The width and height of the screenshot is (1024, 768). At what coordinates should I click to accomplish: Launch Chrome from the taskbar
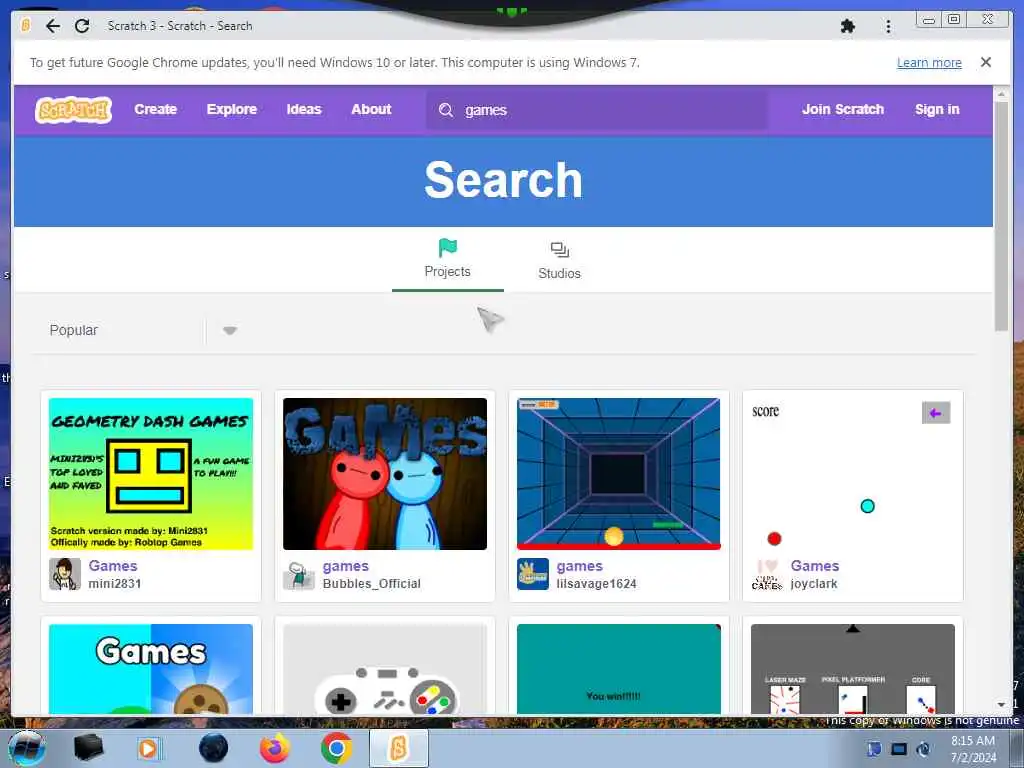point(336,748)
